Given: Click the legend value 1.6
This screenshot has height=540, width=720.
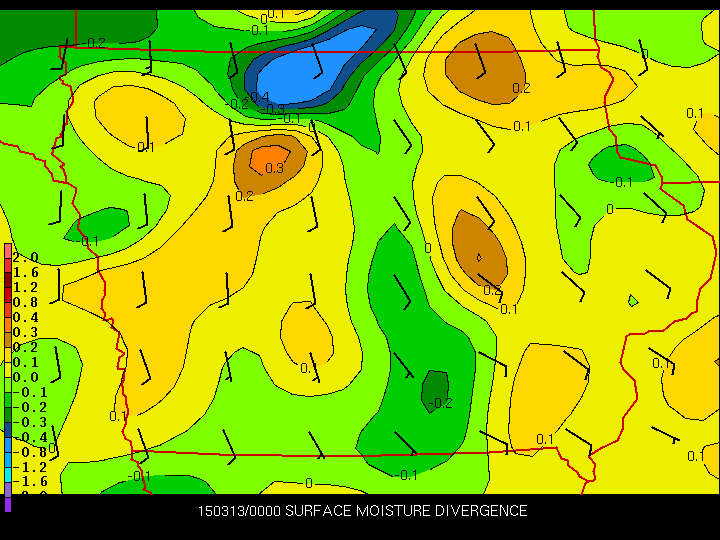Looking at the screenshot, I should pos(25,272).
